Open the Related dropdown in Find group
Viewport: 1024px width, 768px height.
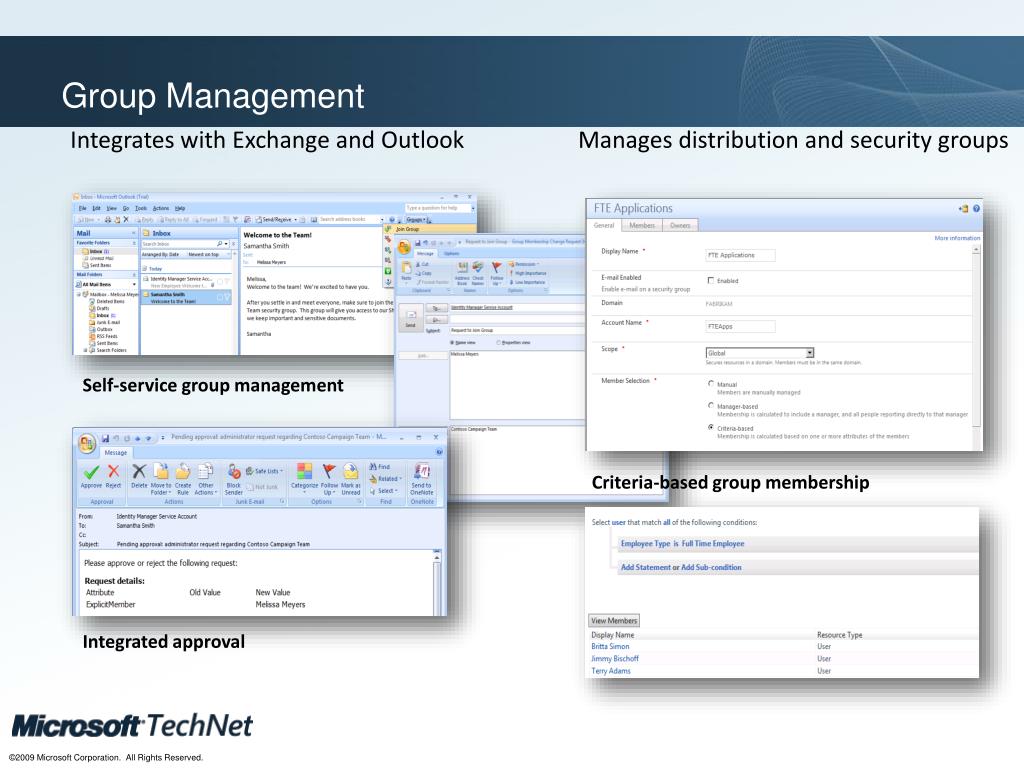[383, 479]
